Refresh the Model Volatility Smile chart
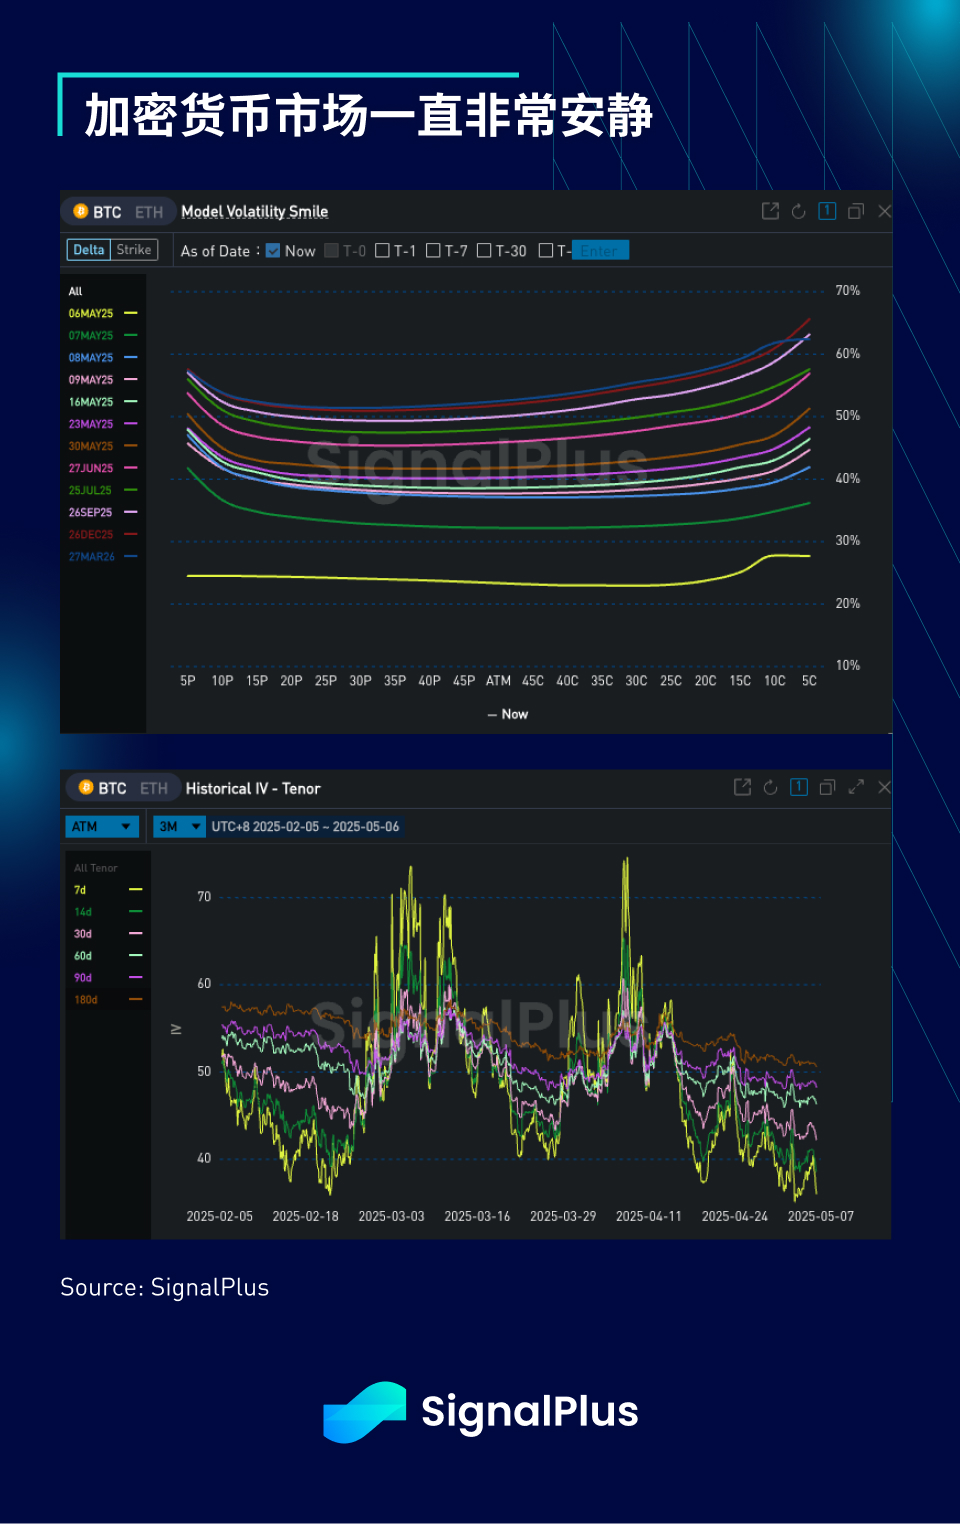 [x=798, y=211]
